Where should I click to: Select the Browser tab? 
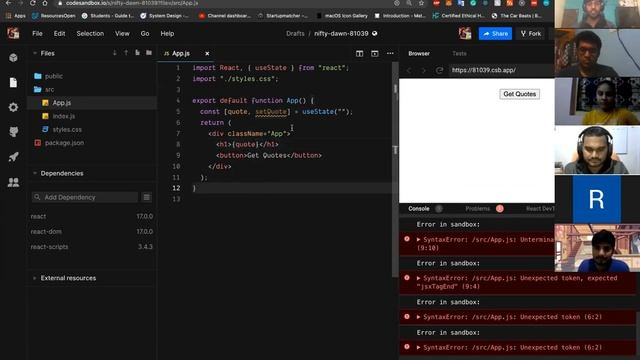point(419,53)
